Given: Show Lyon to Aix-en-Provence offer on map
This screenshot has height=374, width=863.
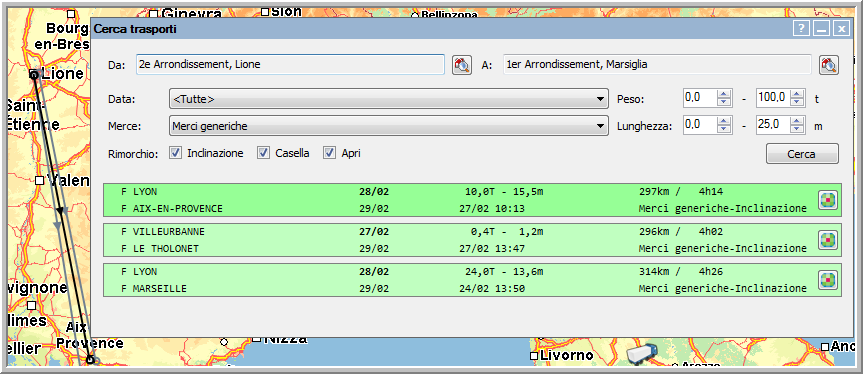Looking at the screenshot, I should tap(828, 200).
